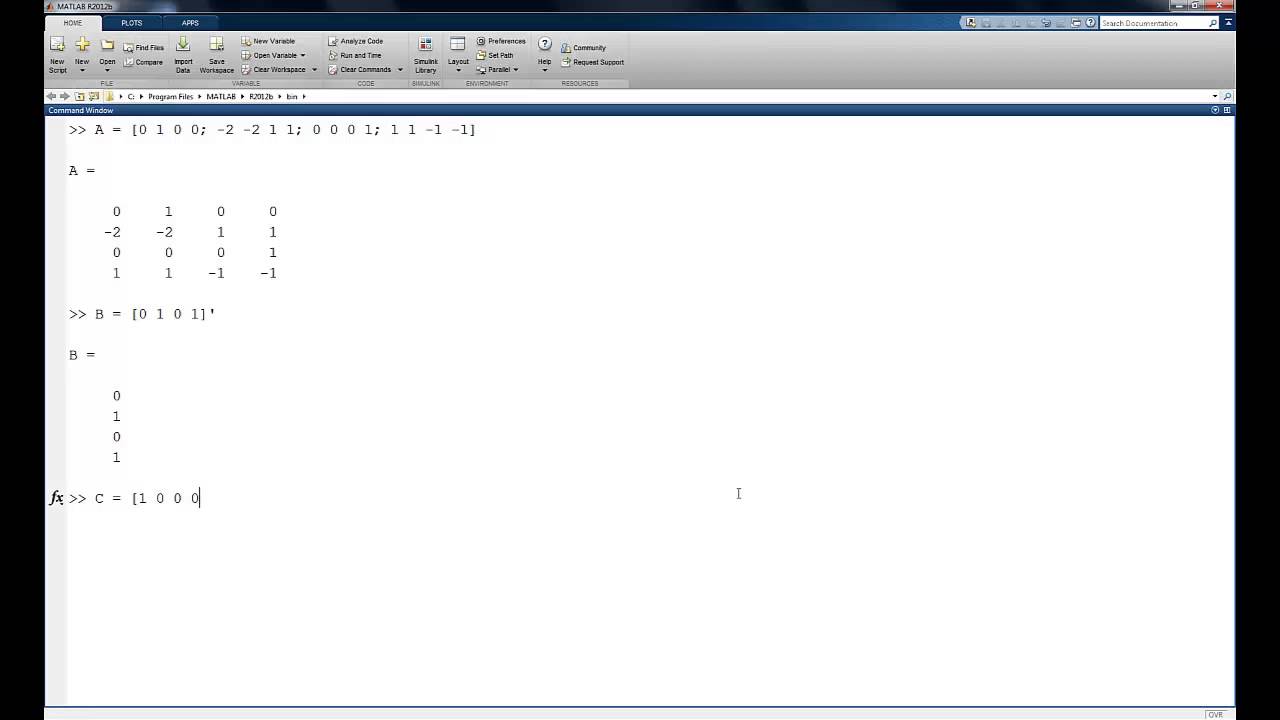Click Find Files

(144, 47)
